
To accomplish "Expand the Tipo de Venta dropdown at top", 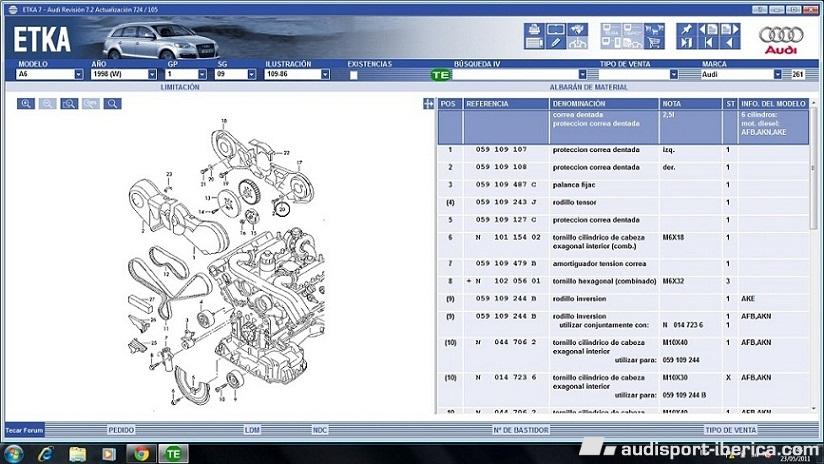I will point(673,74).
